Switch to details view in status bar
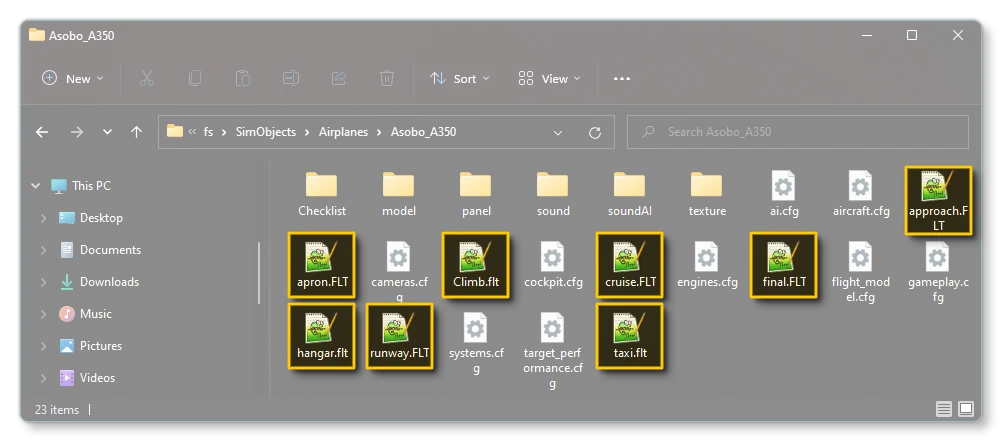 [944, 409]
